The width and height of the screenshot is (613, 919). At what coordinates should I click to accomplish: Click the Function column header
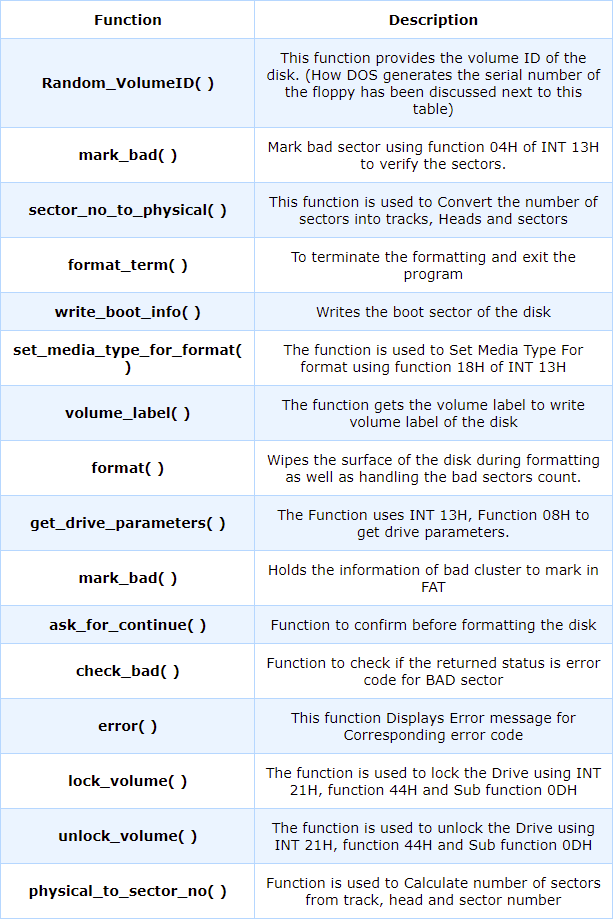point(127,20)
